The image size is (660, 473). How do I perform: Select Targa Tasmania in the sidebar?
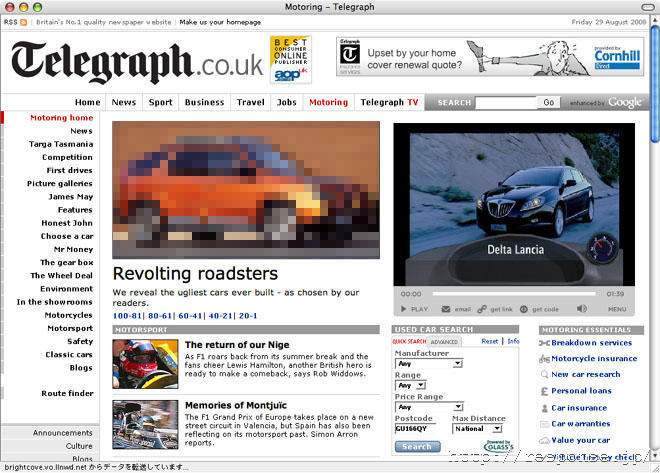pyautogui.click(x=61, y=144)
